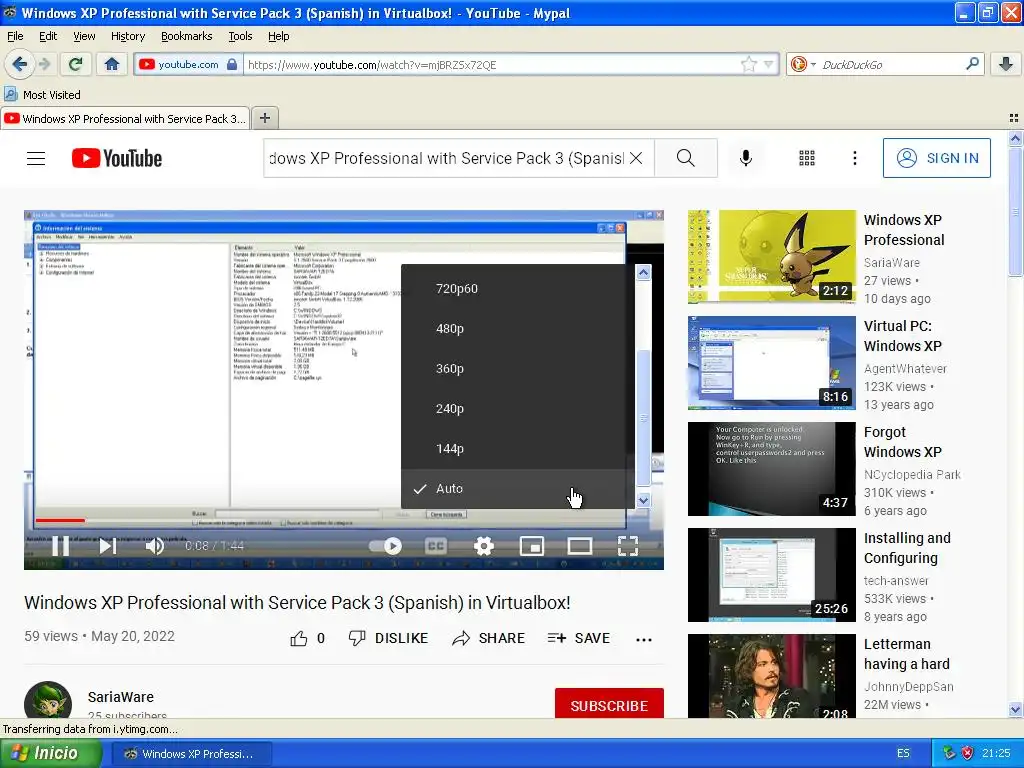Go to the browser Home page

point(112,64)
